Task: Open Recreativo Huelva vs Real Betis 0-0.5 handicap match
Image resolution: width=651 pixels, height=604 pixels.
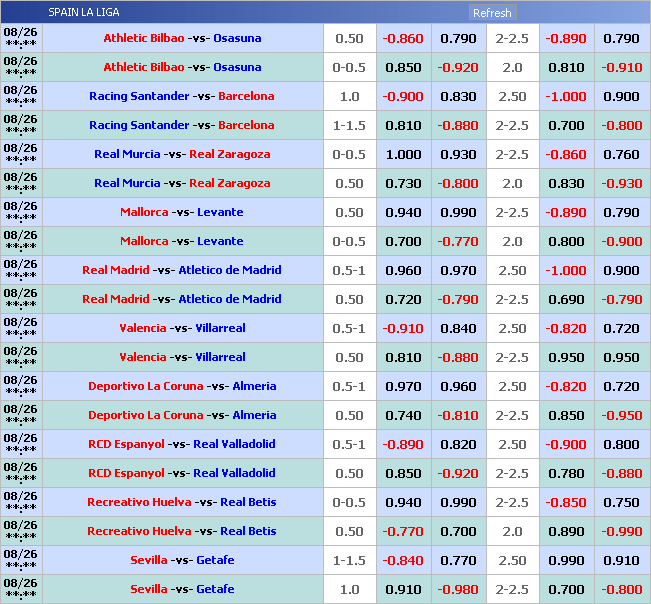Action: [182, 502]
